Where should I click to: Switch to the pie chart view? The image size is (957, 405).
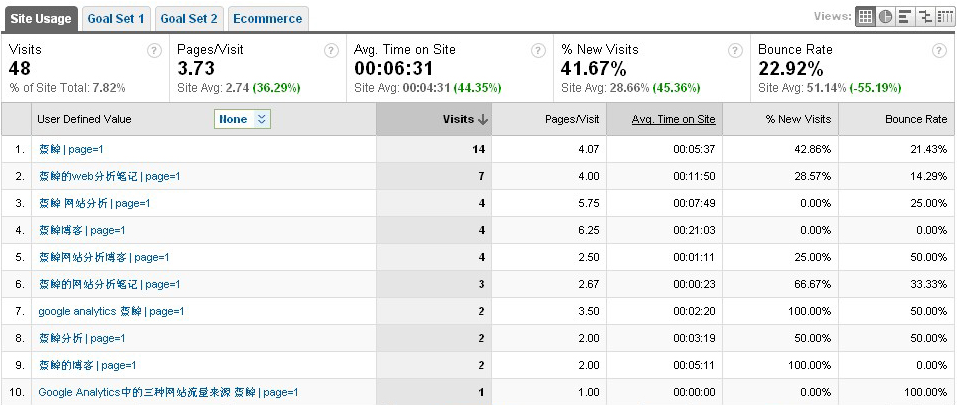click(x=885, y=16)
